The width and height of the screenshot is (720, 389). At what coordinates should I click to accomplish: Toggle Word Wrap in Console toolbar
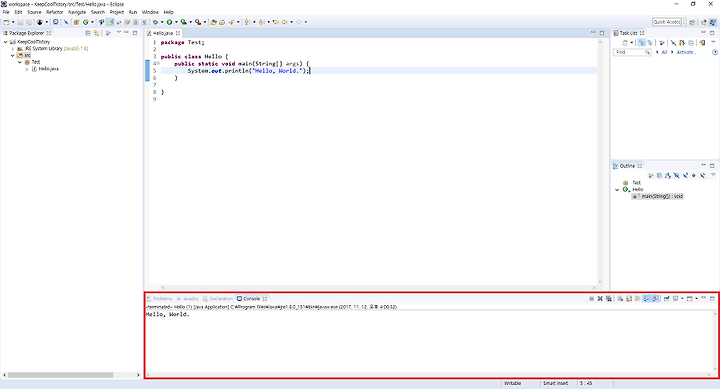coord(637,299)
